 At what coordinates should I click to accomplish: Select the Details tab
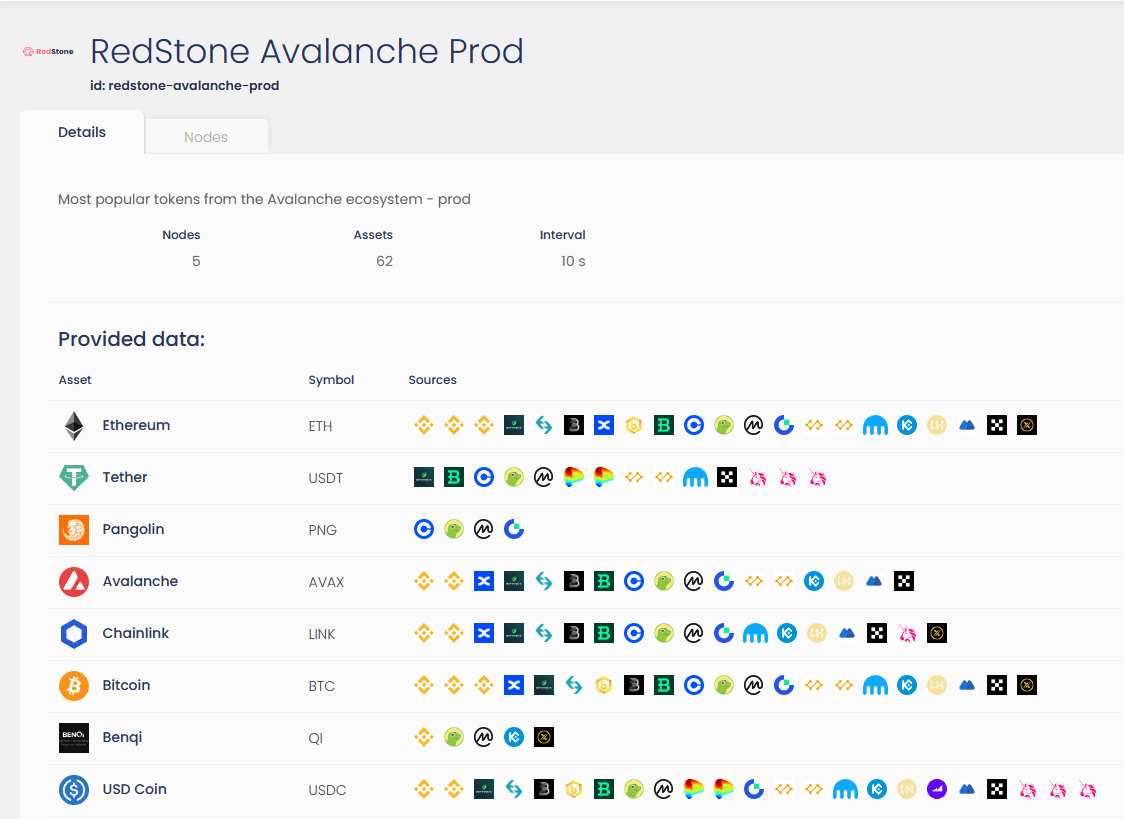[x=82, y=132]
